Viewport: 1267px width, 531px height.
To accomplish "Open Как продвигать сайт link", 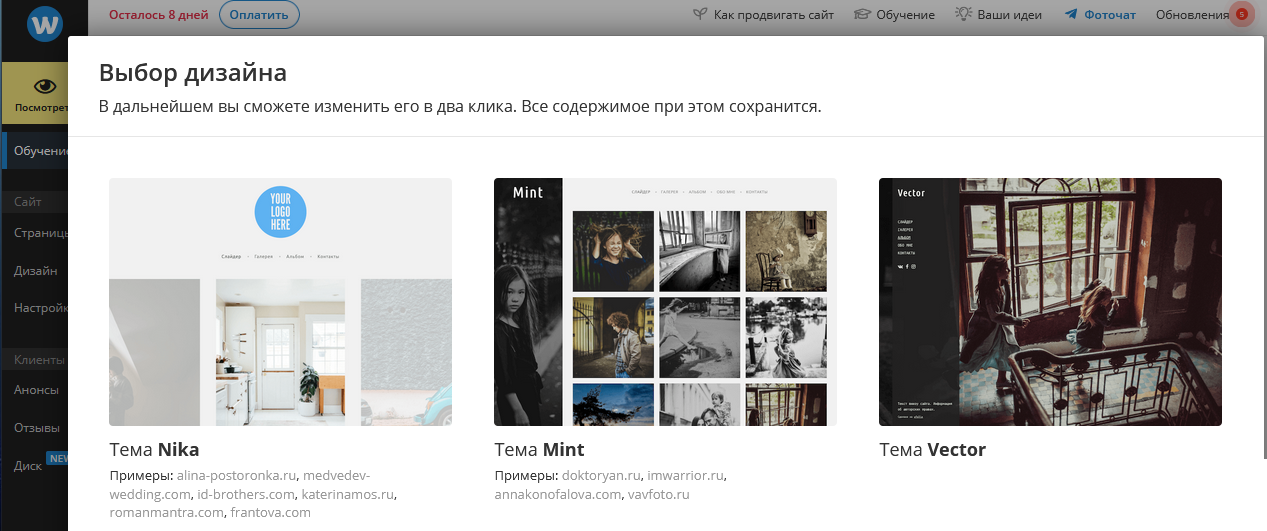I will tap(773, 15).
